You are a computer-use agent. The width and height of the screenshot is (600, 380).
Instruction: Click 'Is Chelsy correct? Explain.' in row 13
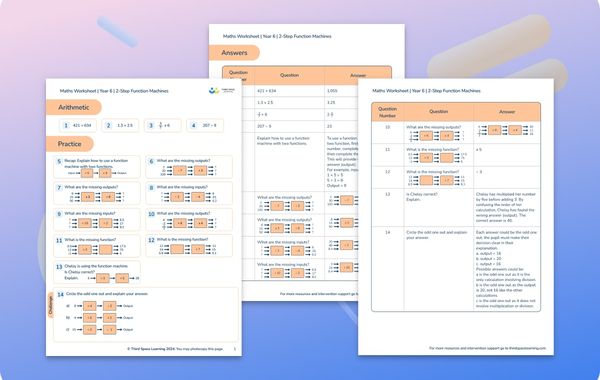pyautogui.click(x=422, y=197)
